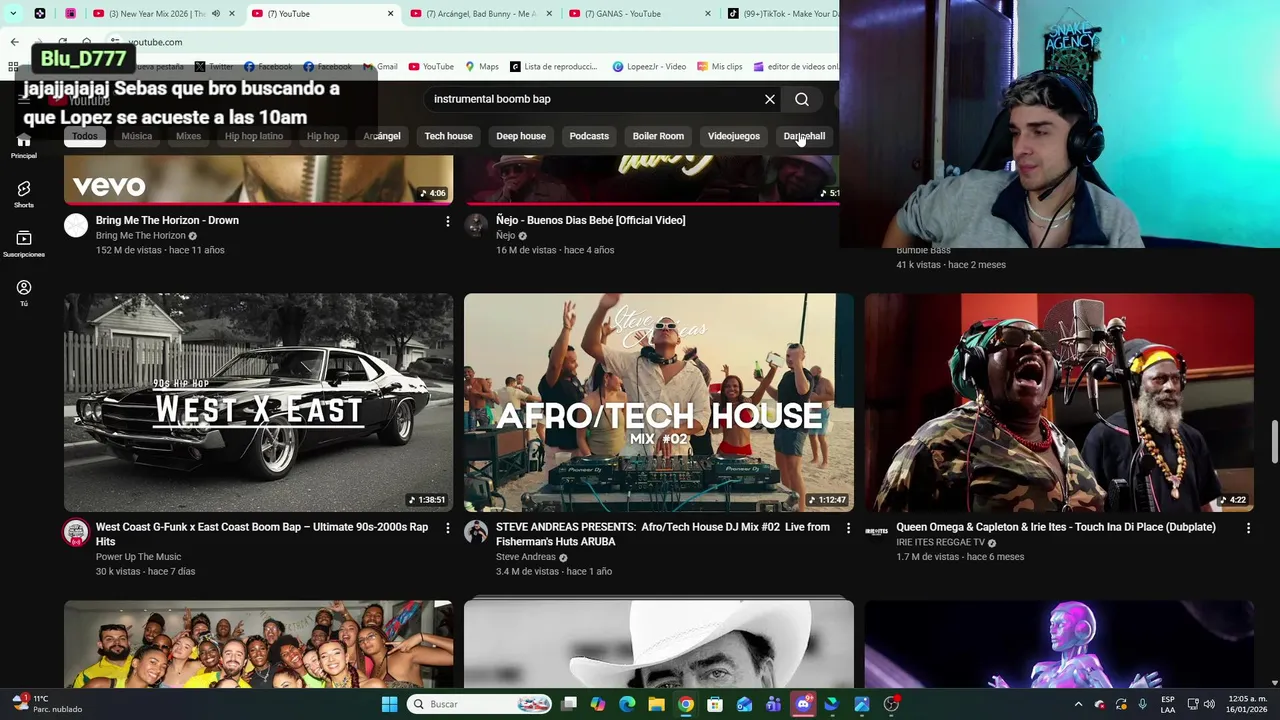
Task: Open Discord from the taskbar
Action: pyautogui.click(x=803, y=704)
